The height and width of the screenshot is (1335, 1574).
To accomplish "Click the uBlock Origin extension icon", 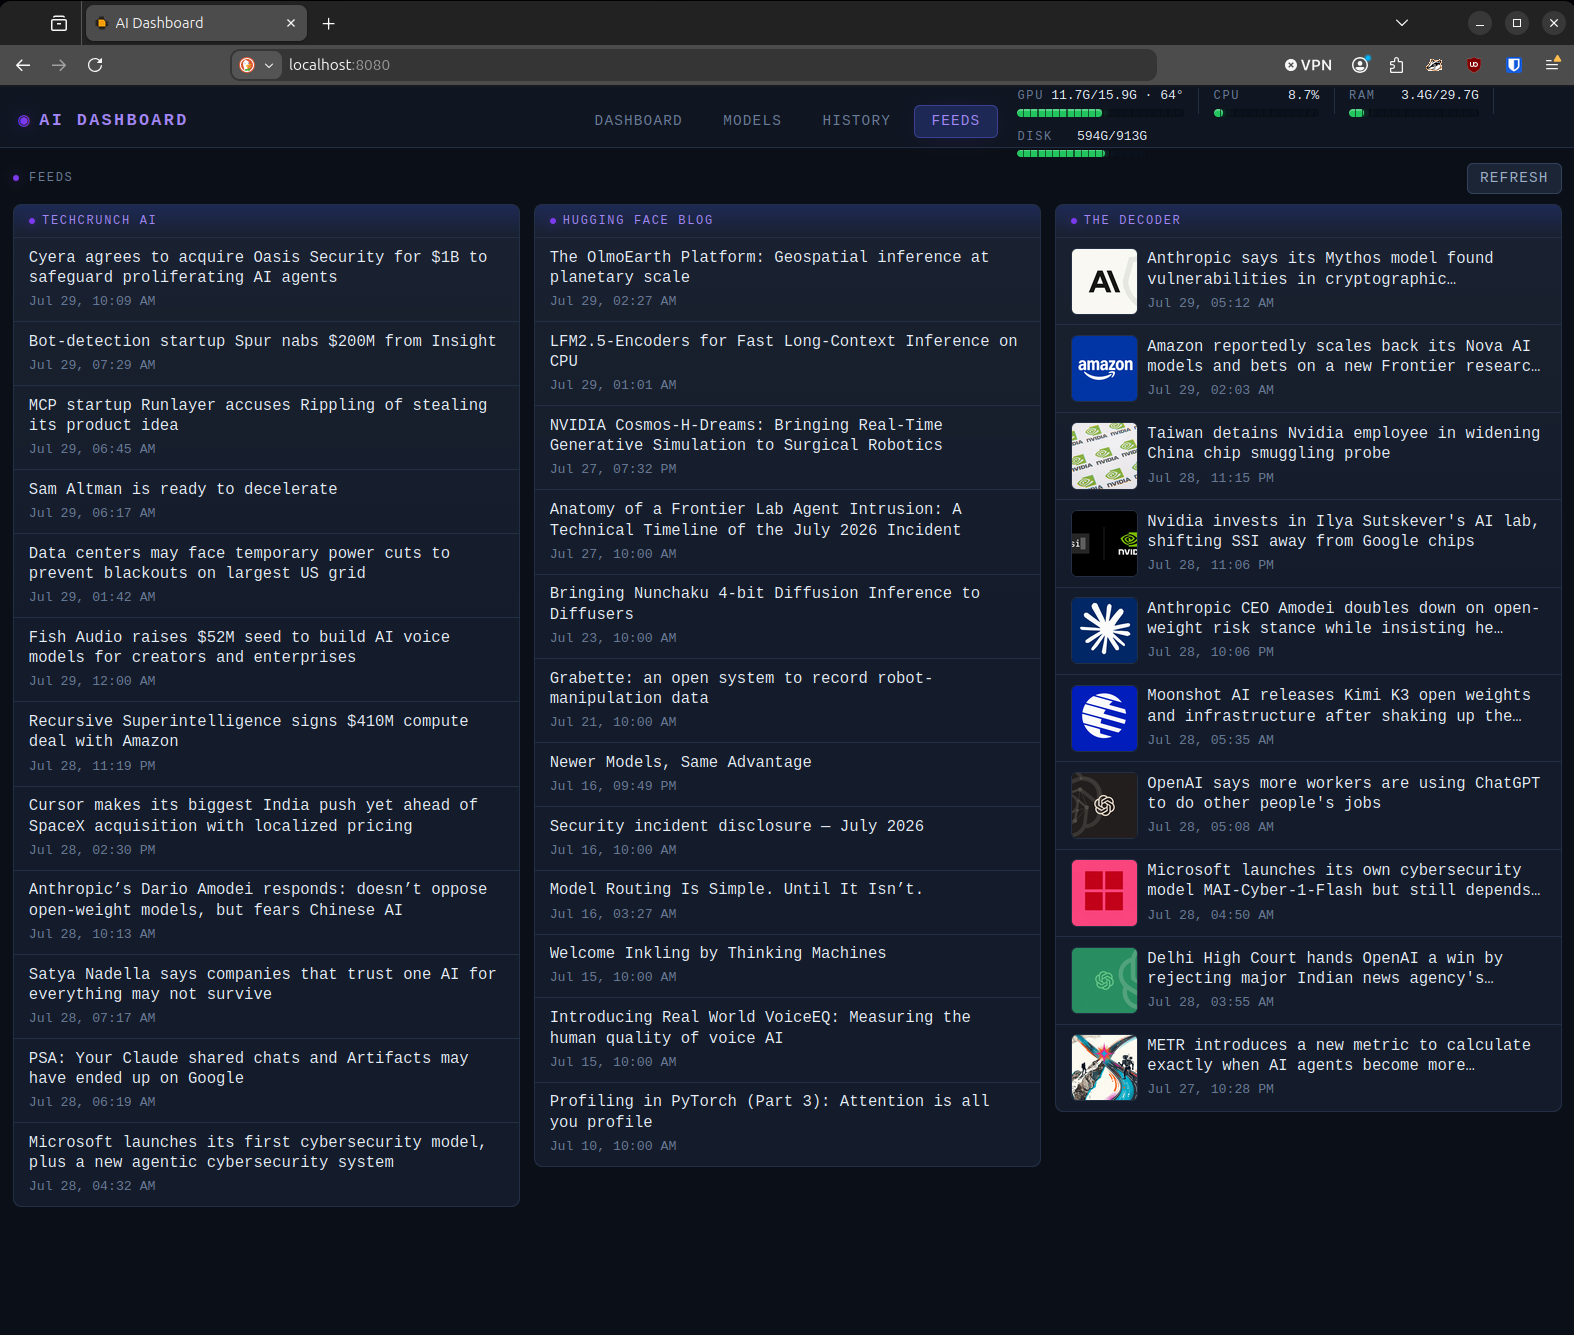I will (1473, 65).
